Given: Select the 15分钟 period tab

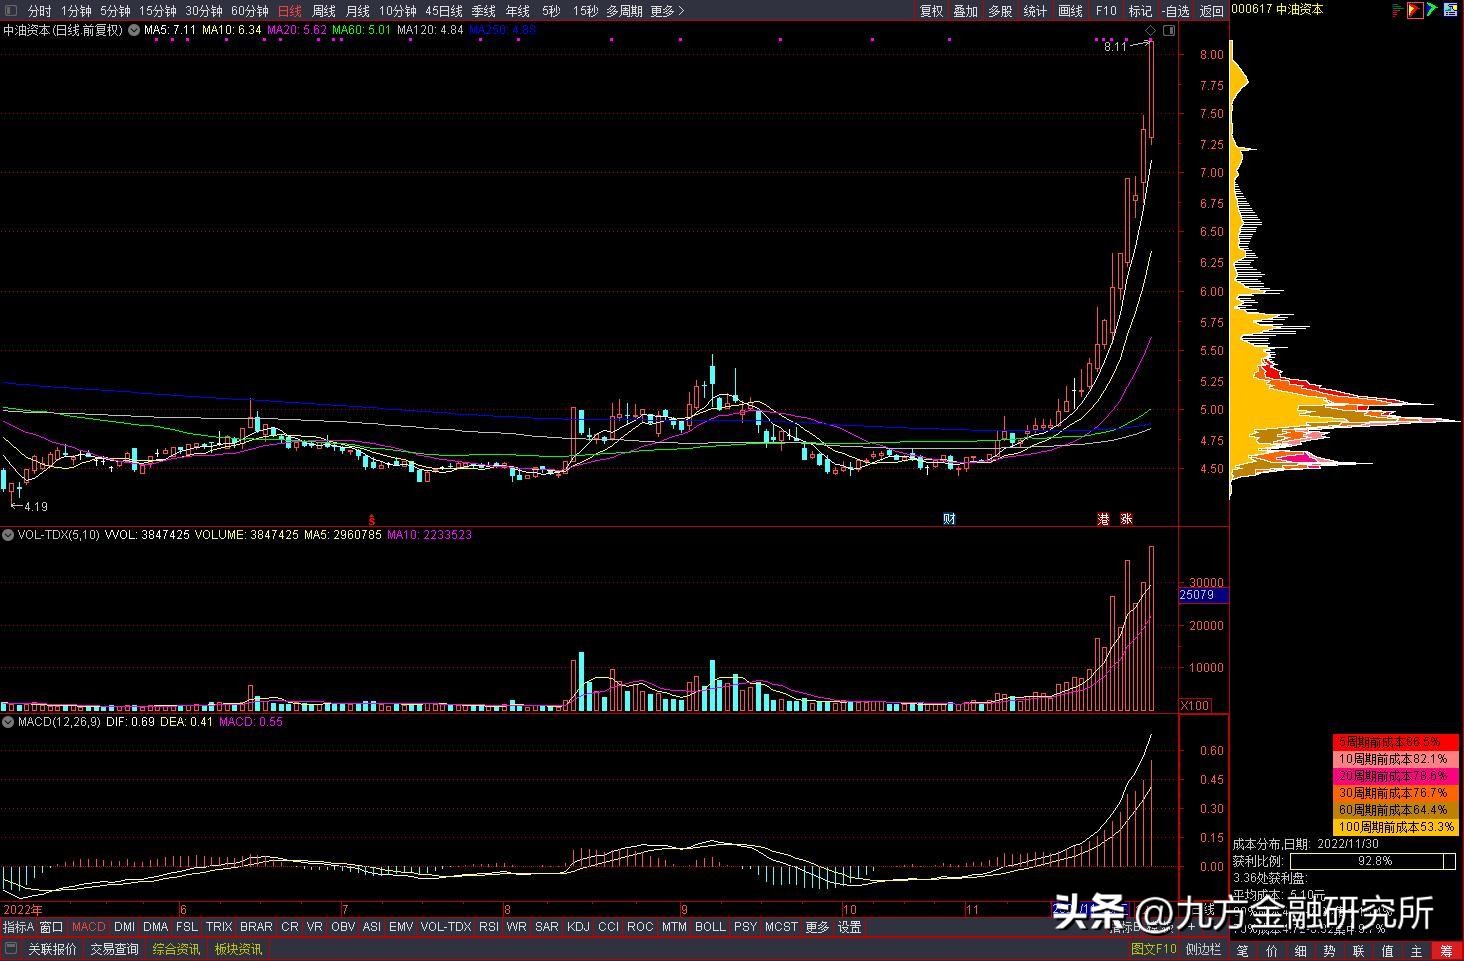Looking at the screenshot, I should pos(157,11).
